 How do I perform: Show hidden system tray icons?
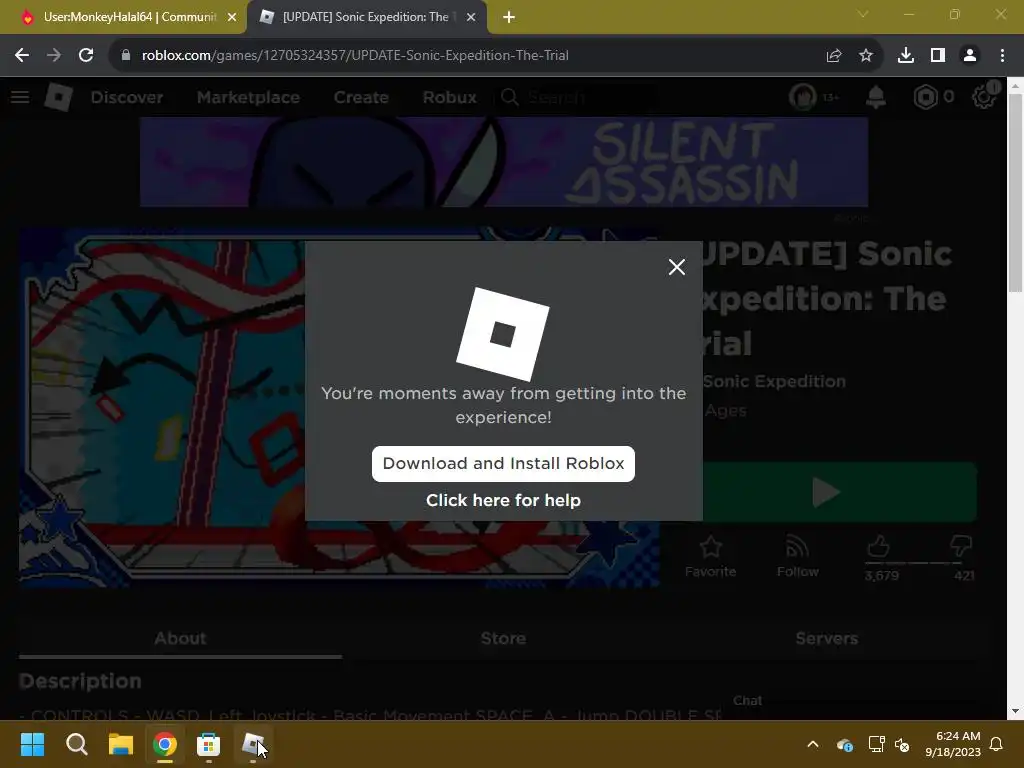pos(813,744)
